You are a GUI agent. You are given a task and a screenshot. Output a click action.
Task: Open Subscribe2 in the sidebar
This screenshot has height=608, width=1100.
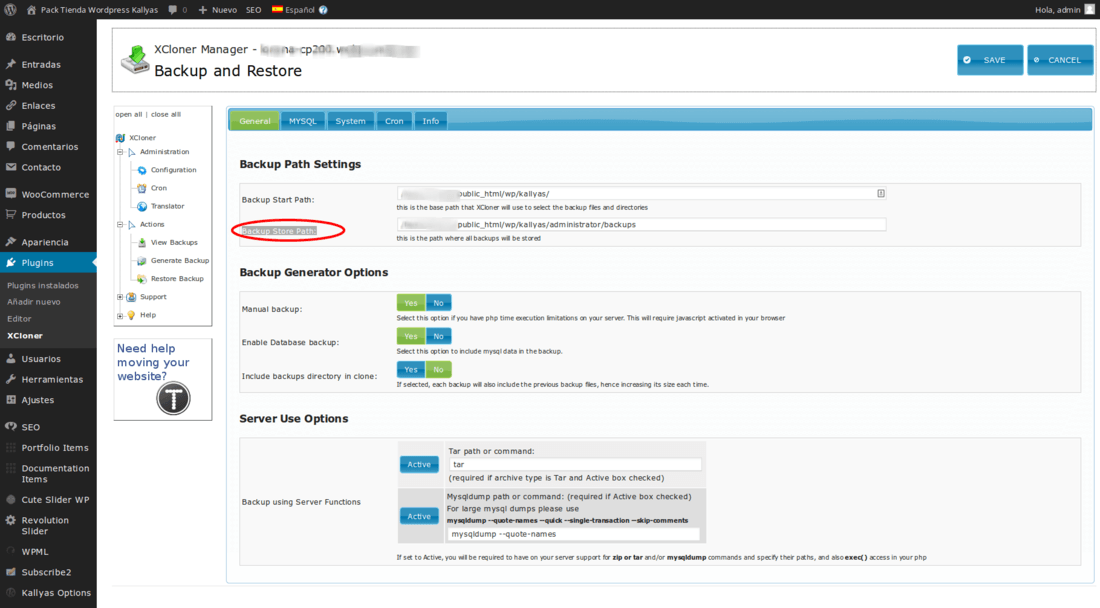(48, 572)
